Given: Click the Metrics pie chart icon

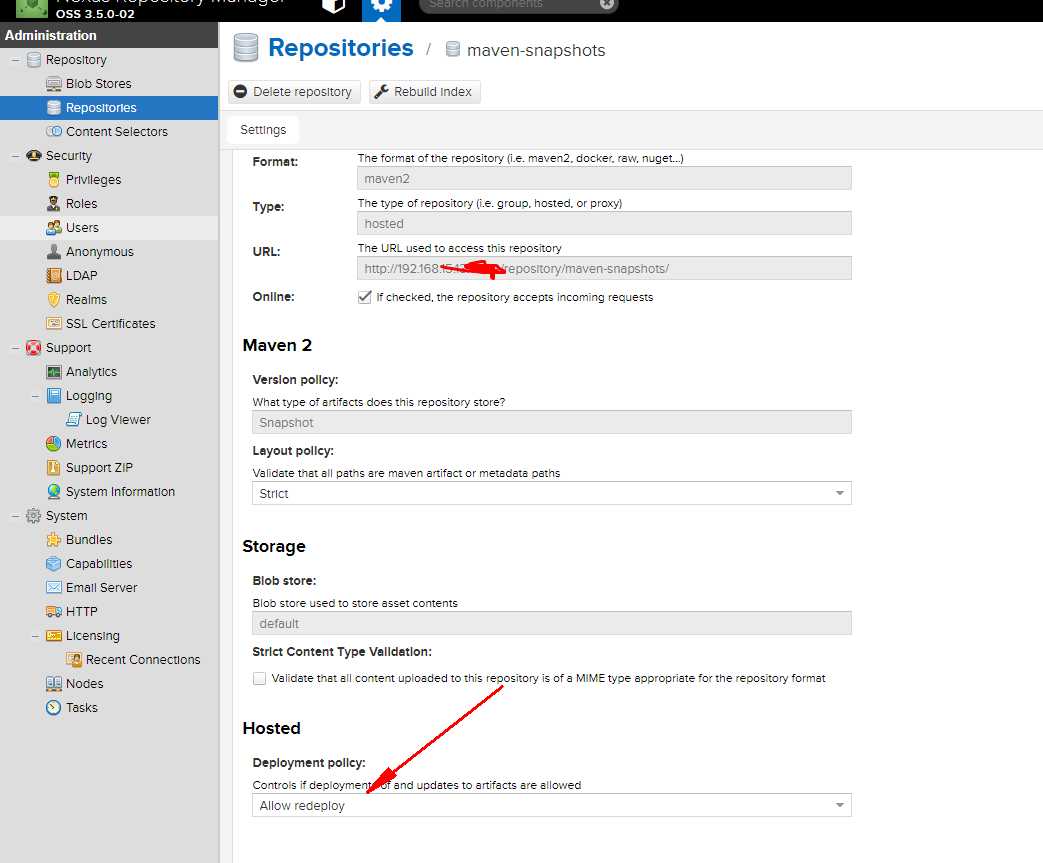Looking at the screenshot, I should coord(54,444).
